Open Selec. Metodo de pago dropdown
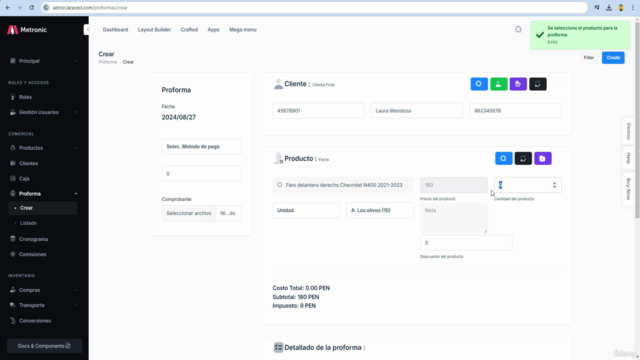 click(201, 146)
